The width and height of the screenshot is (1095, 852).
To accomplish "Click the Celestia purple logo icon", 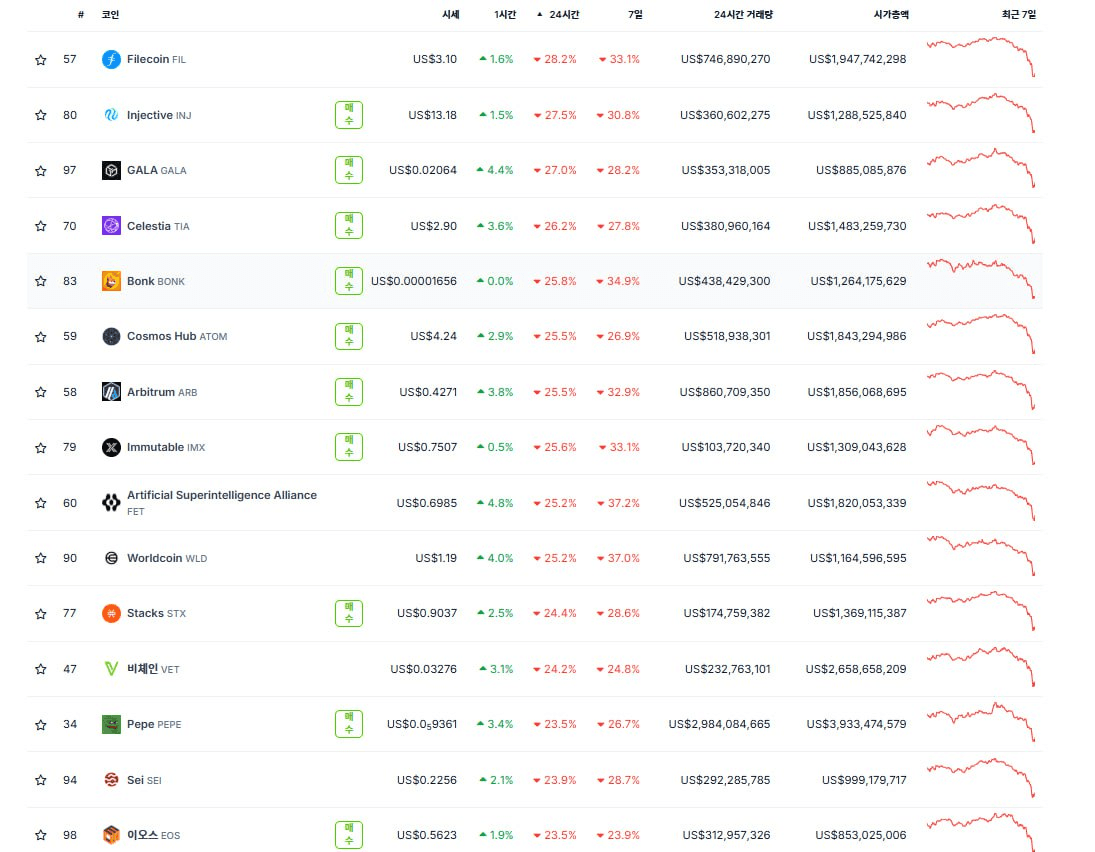I will [111, 226].
